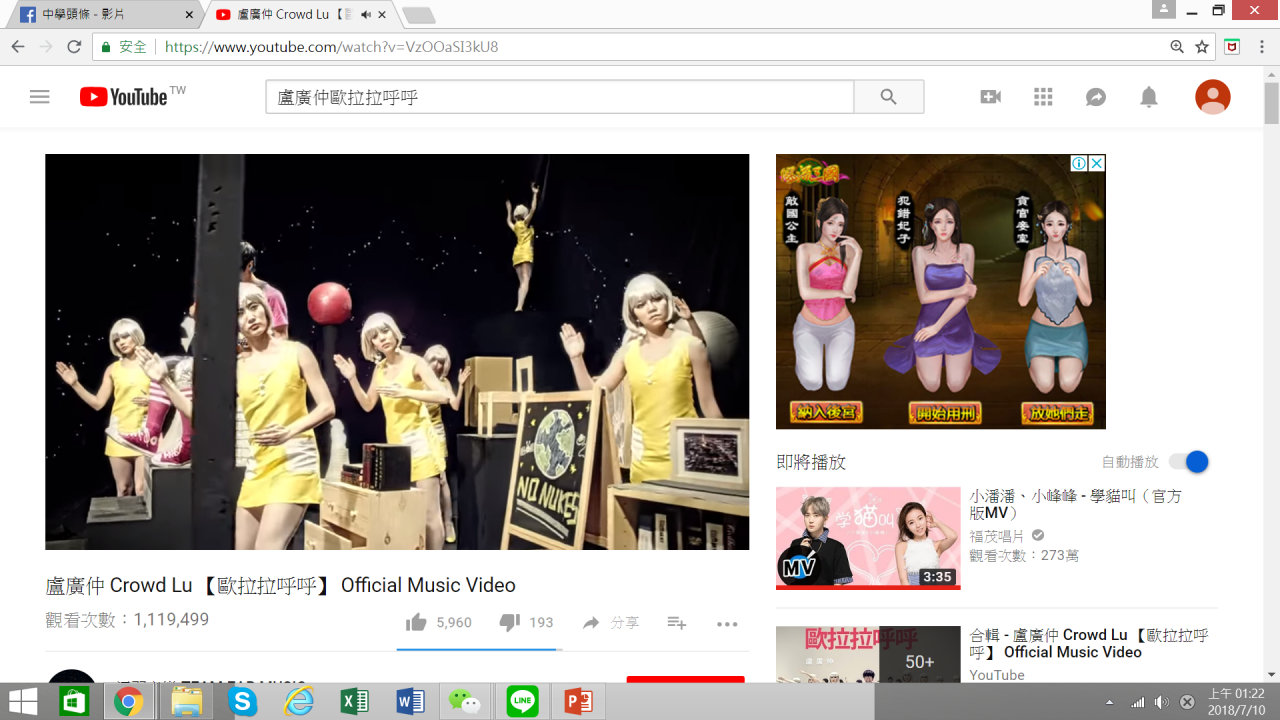
Task: Click the volume speaker in system tray
Action: [x=1161, y=702]
